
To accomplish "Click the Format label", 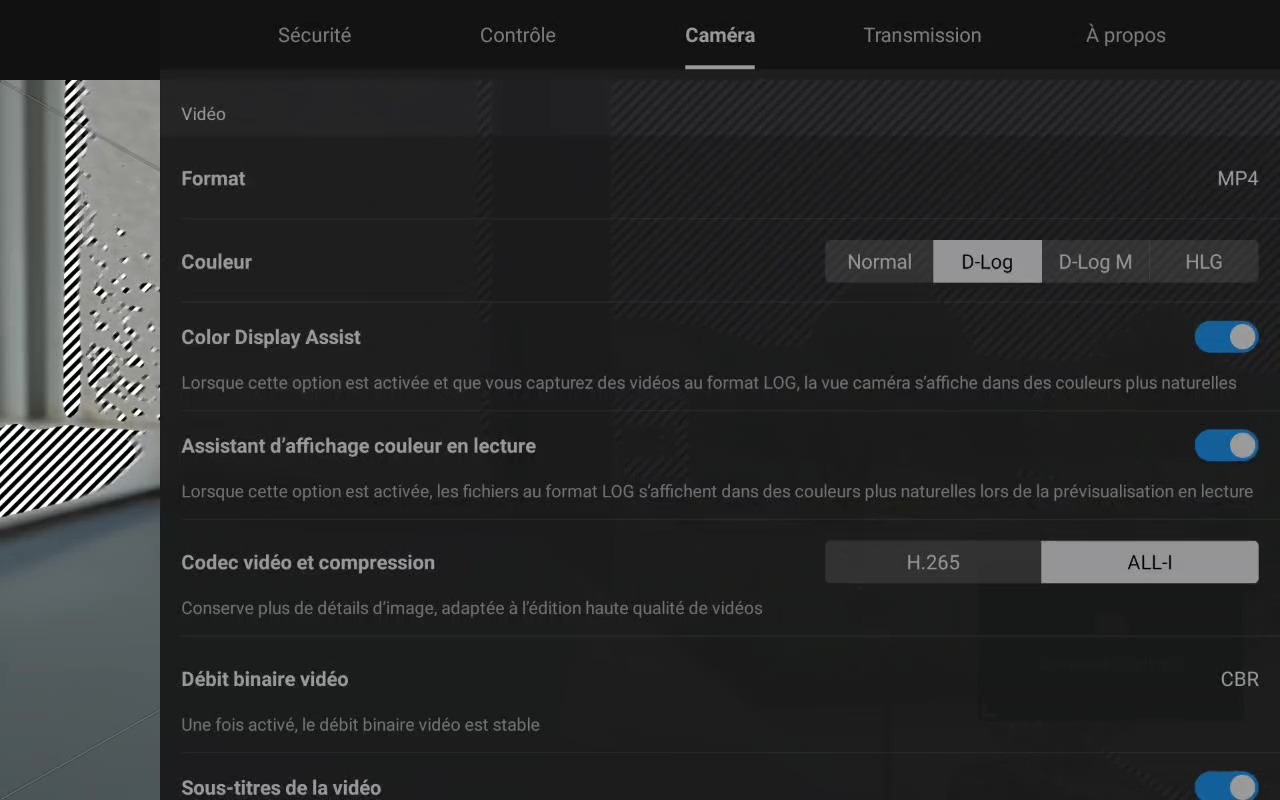I will coord(213,179).
